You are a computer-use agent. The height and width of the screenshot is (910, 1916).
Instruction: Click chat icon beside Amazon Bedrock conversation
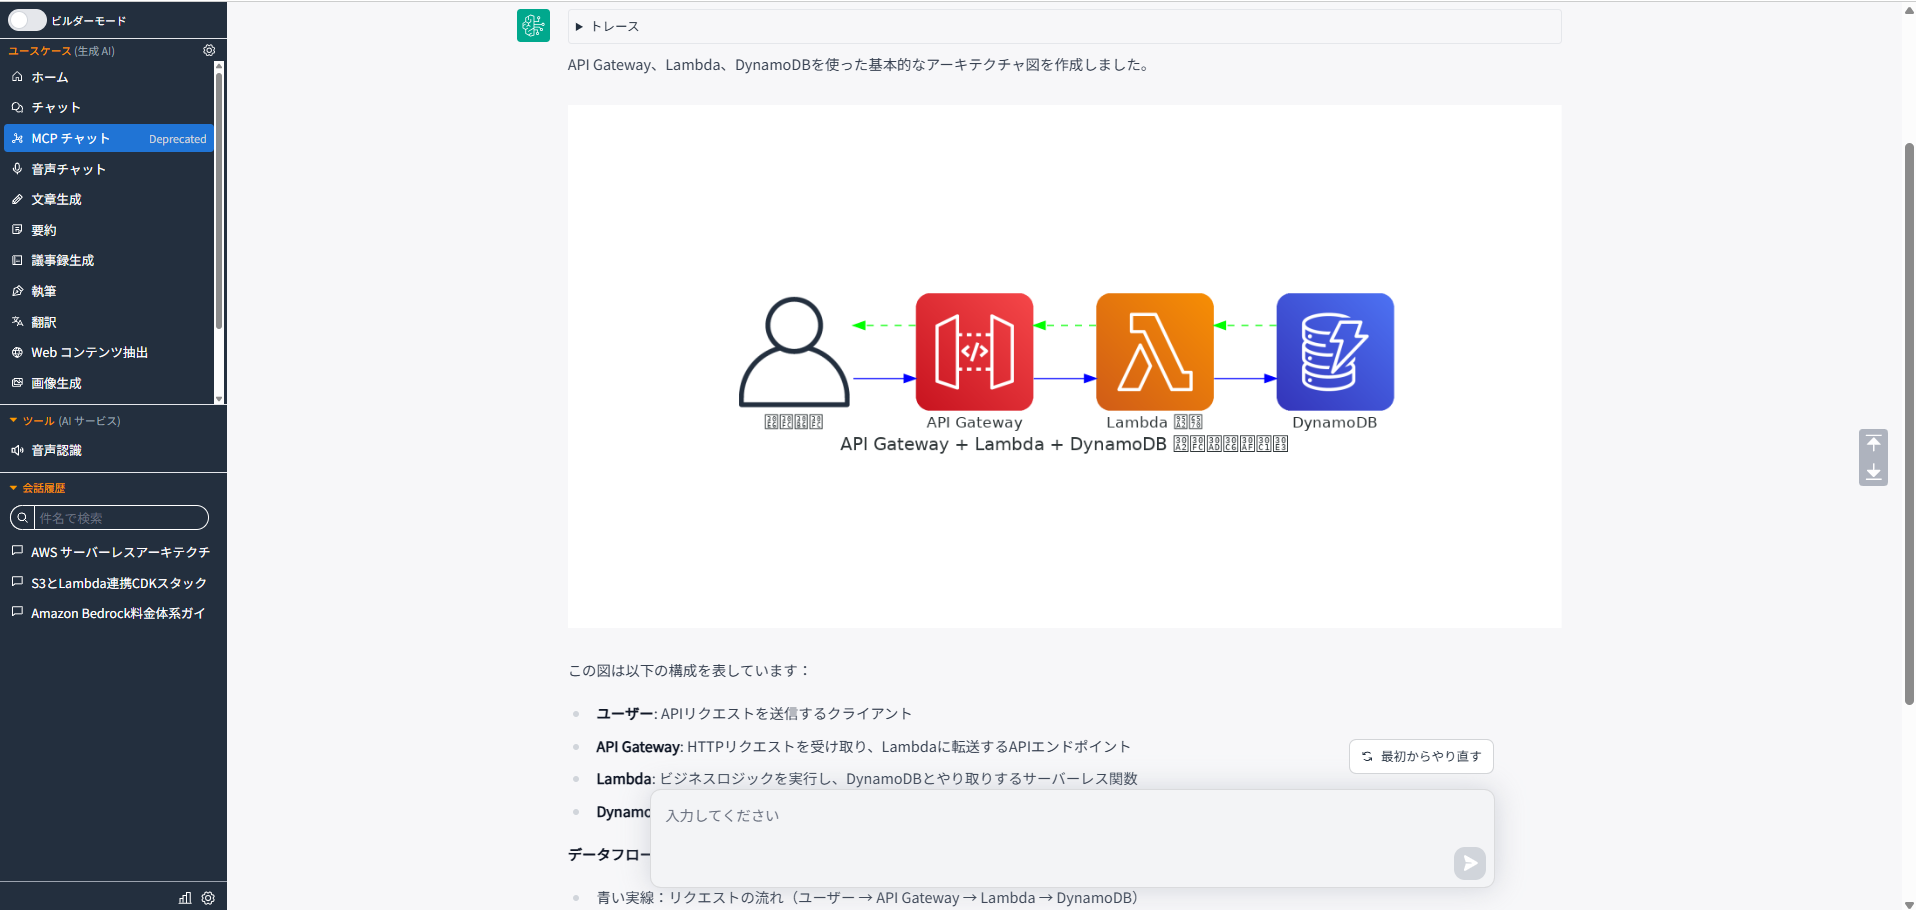pos(17,612)
